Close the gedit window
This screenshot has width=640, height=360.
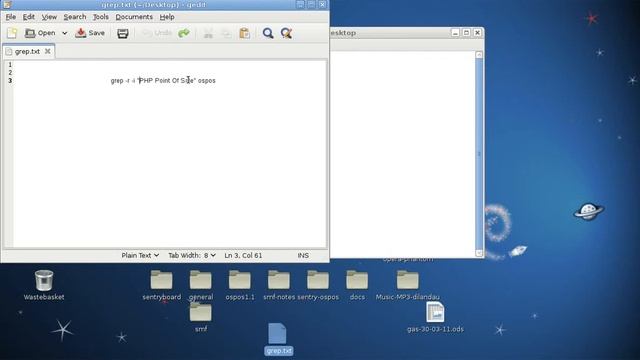coord(322,4)
